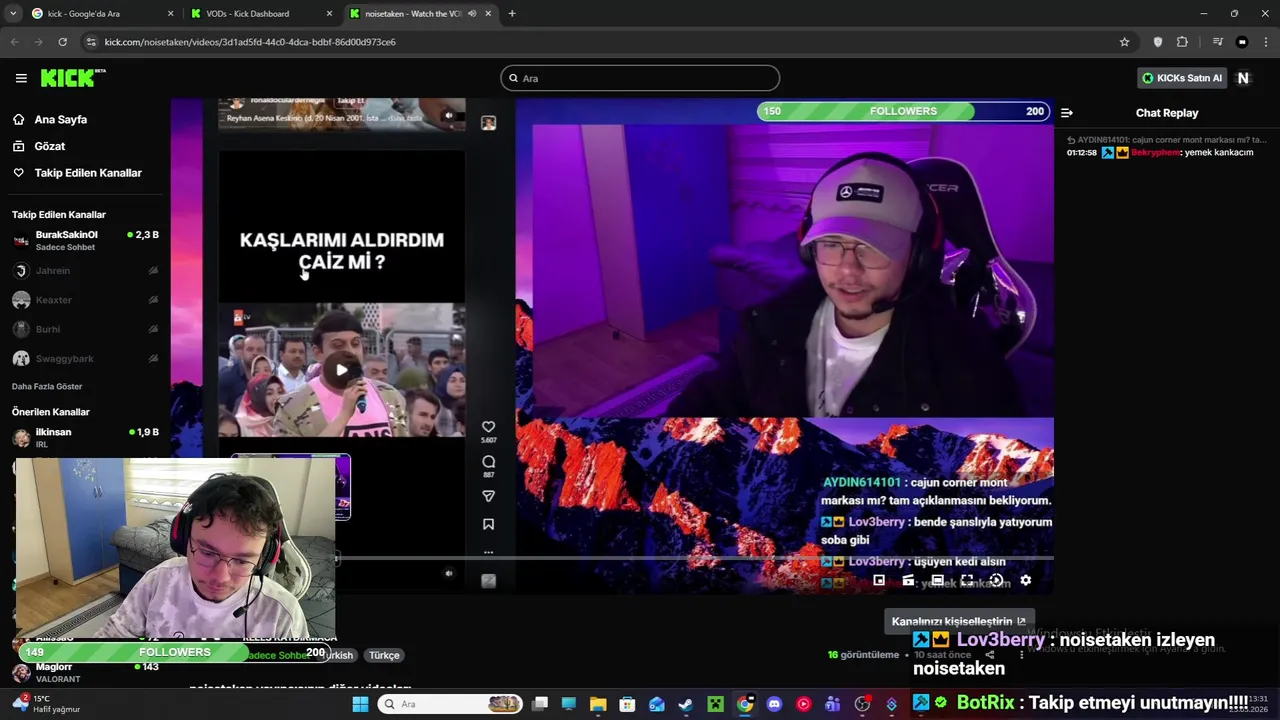Enter fullscreen in the video player
1280x720 pixels.
click(x=967, y=580)
